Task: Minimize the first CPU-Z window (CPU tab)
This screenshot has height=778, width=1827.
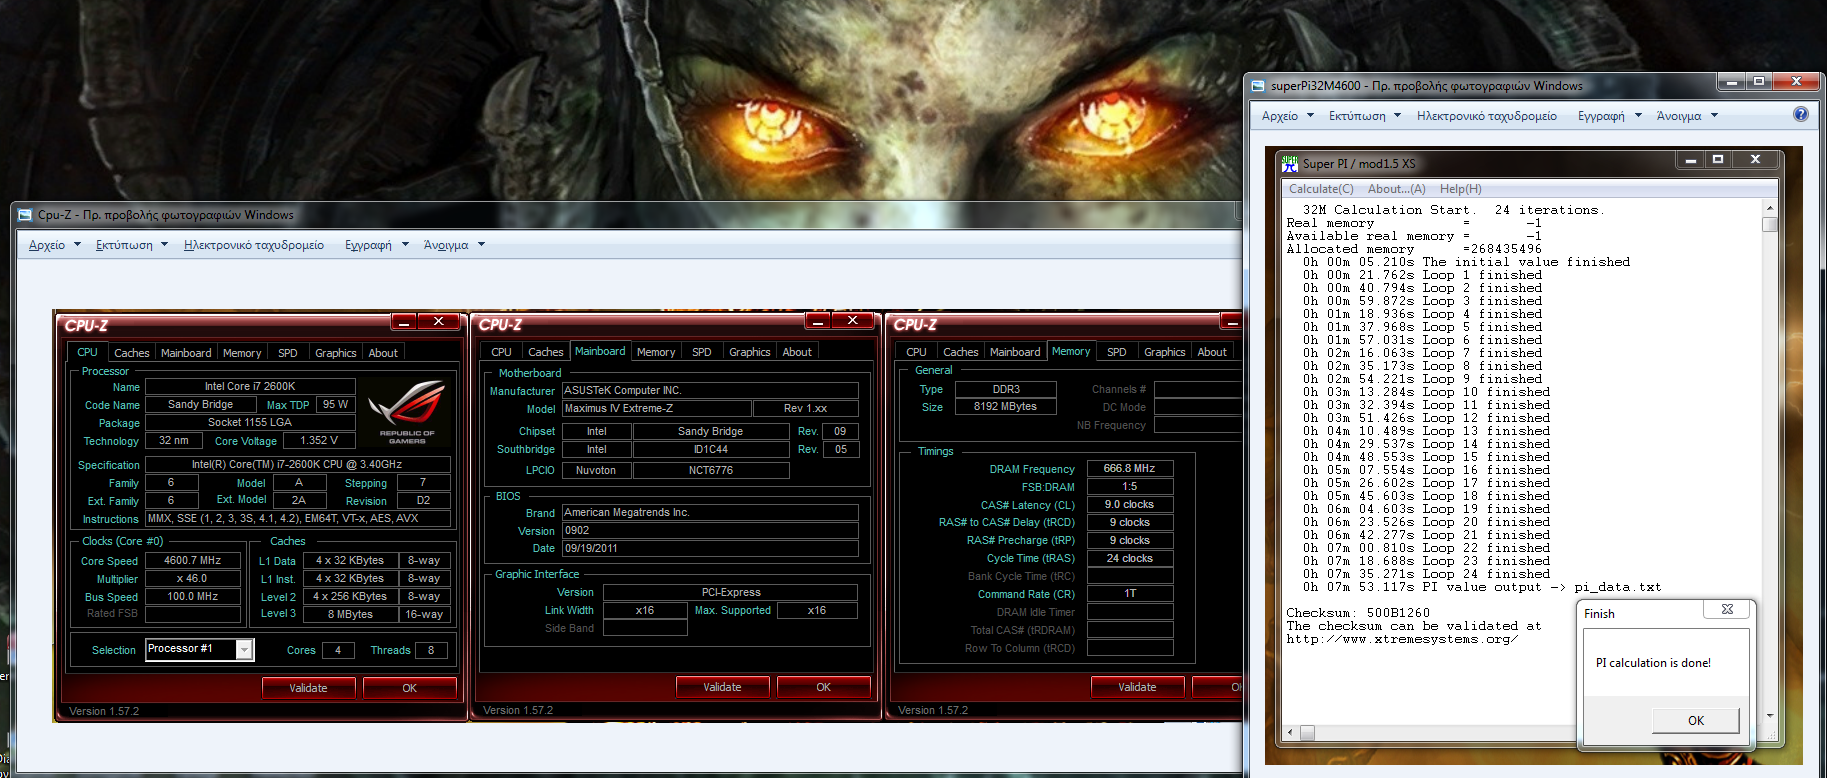Action: pyautogui.click(x=404, y=322)
